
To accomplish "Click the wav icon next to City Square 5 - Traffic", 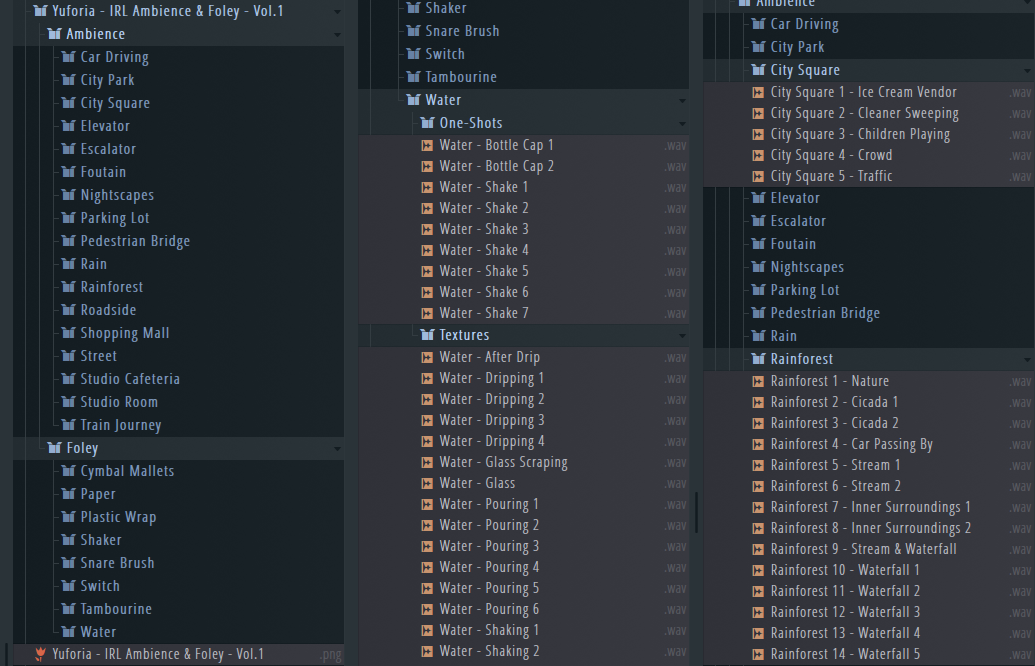I will click(x=758, y=176).
